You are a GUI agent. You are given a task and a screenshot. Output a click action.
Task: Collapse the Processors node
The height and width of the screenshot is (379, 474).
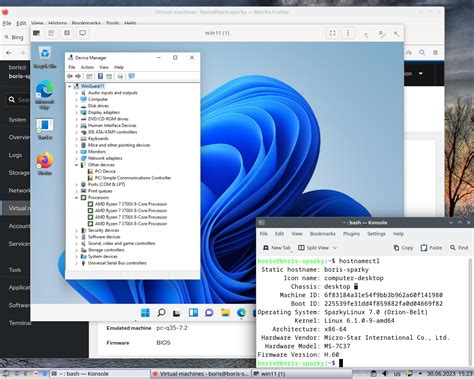(x=76, y=197)
